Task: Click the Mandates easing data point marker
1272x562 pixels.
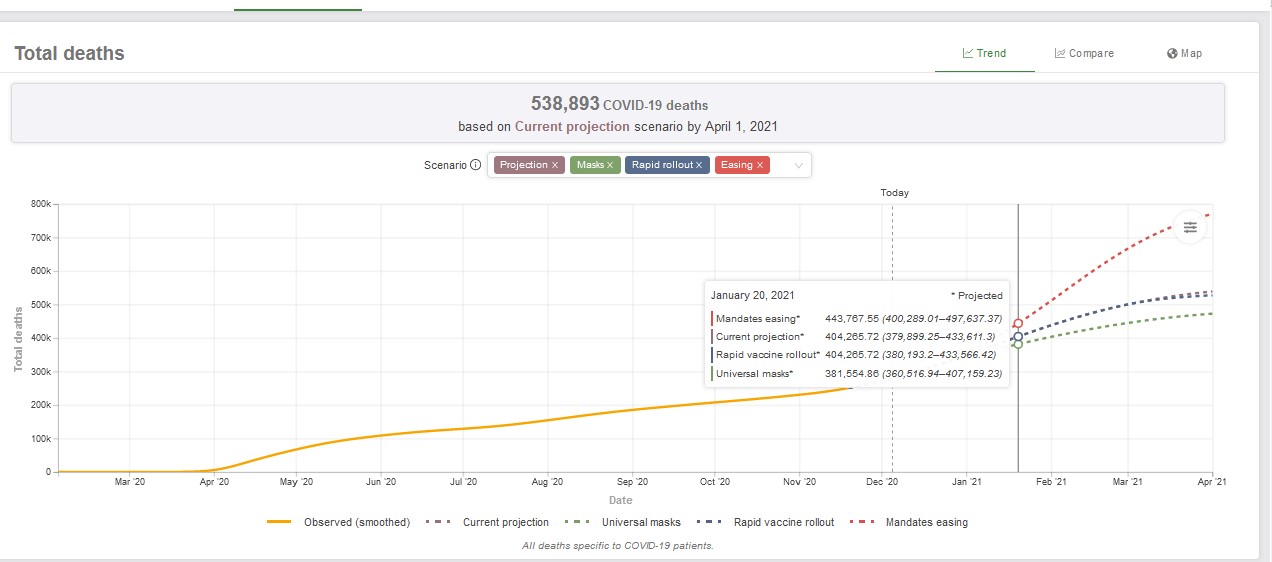Action: 1018,324
